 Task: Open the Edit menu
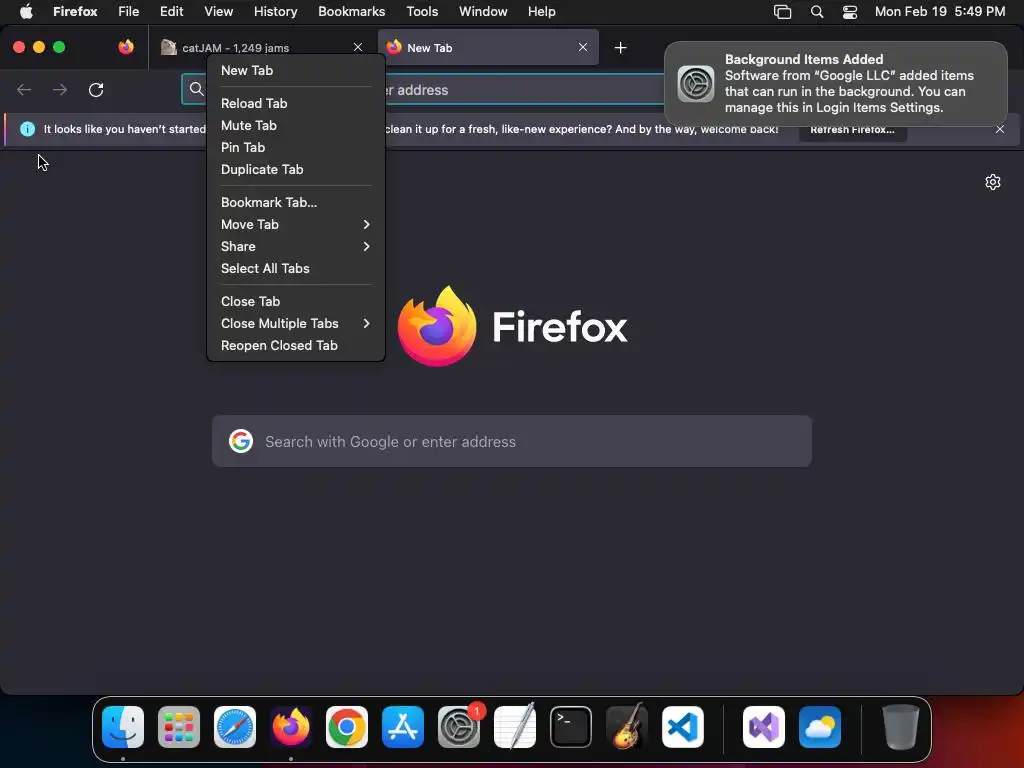[x=171, y=12]
